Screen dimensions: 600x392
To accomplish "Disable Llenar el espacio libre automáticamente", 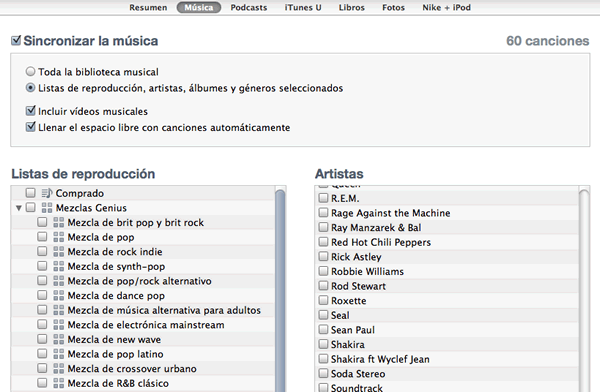I will [31, 127].
